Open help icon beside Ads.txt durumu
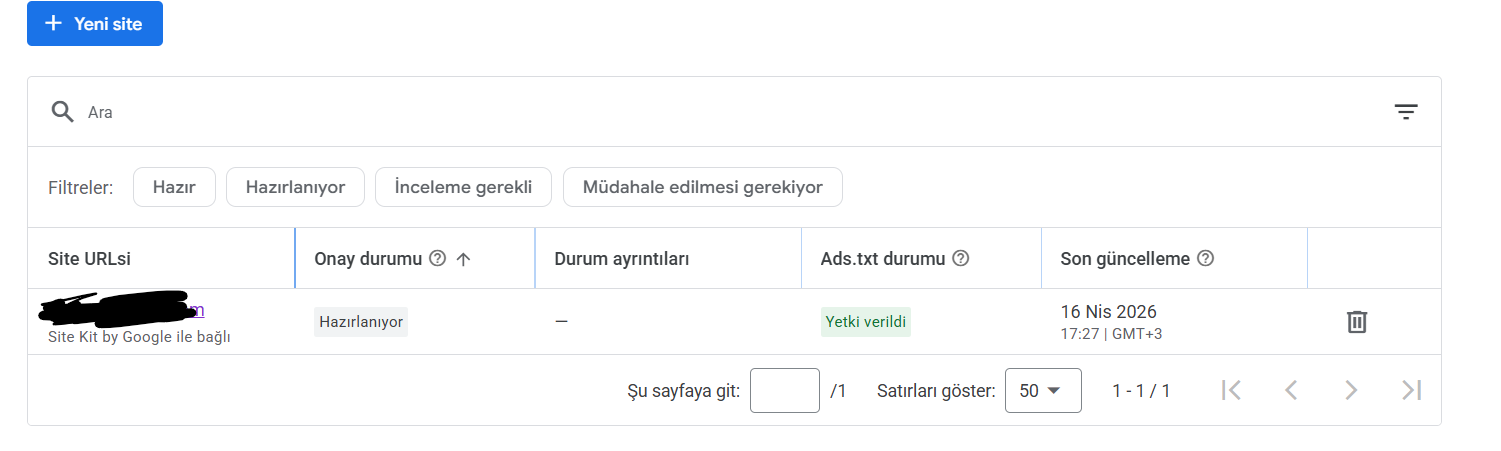 (x=961, y=258)
